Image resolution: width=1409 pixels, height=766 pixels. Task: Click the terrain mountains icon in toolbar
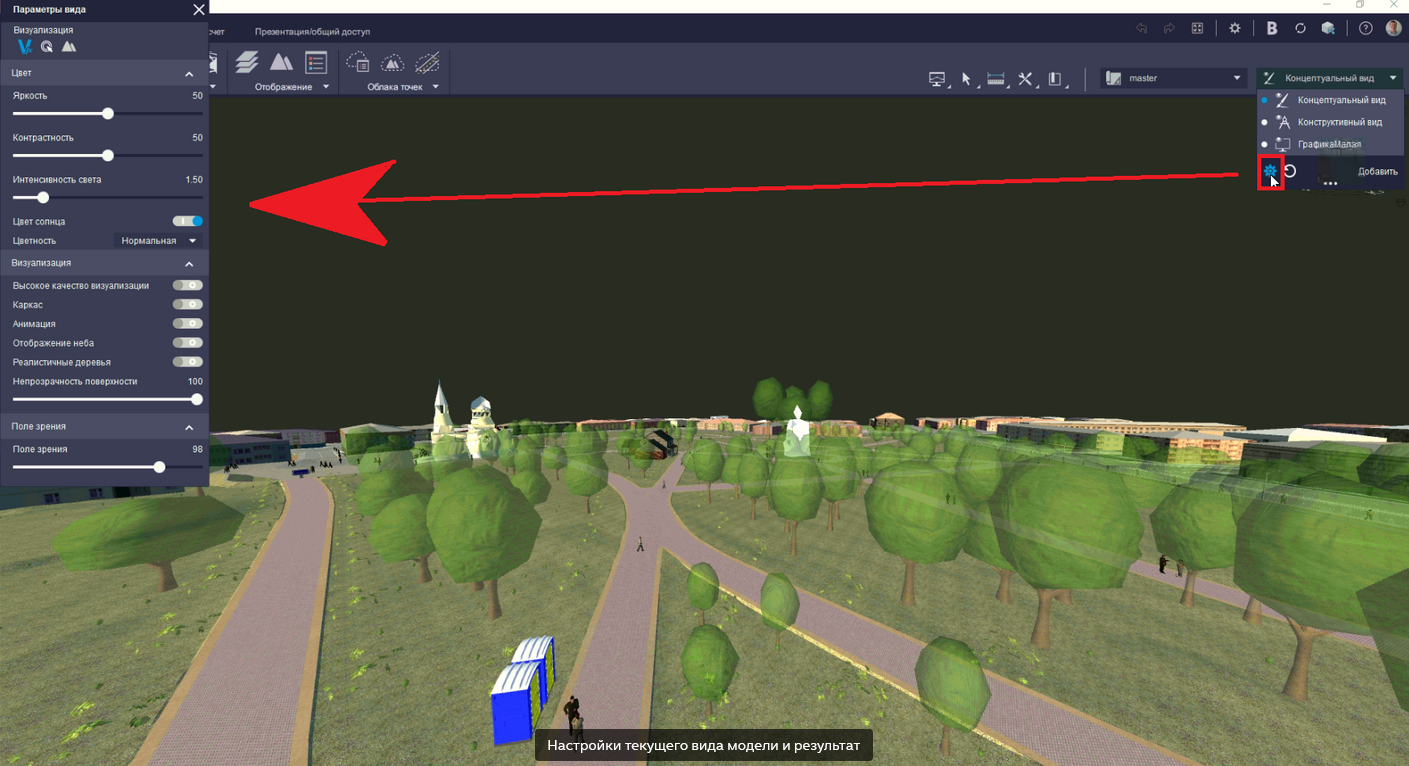click(x=281, y=63)
